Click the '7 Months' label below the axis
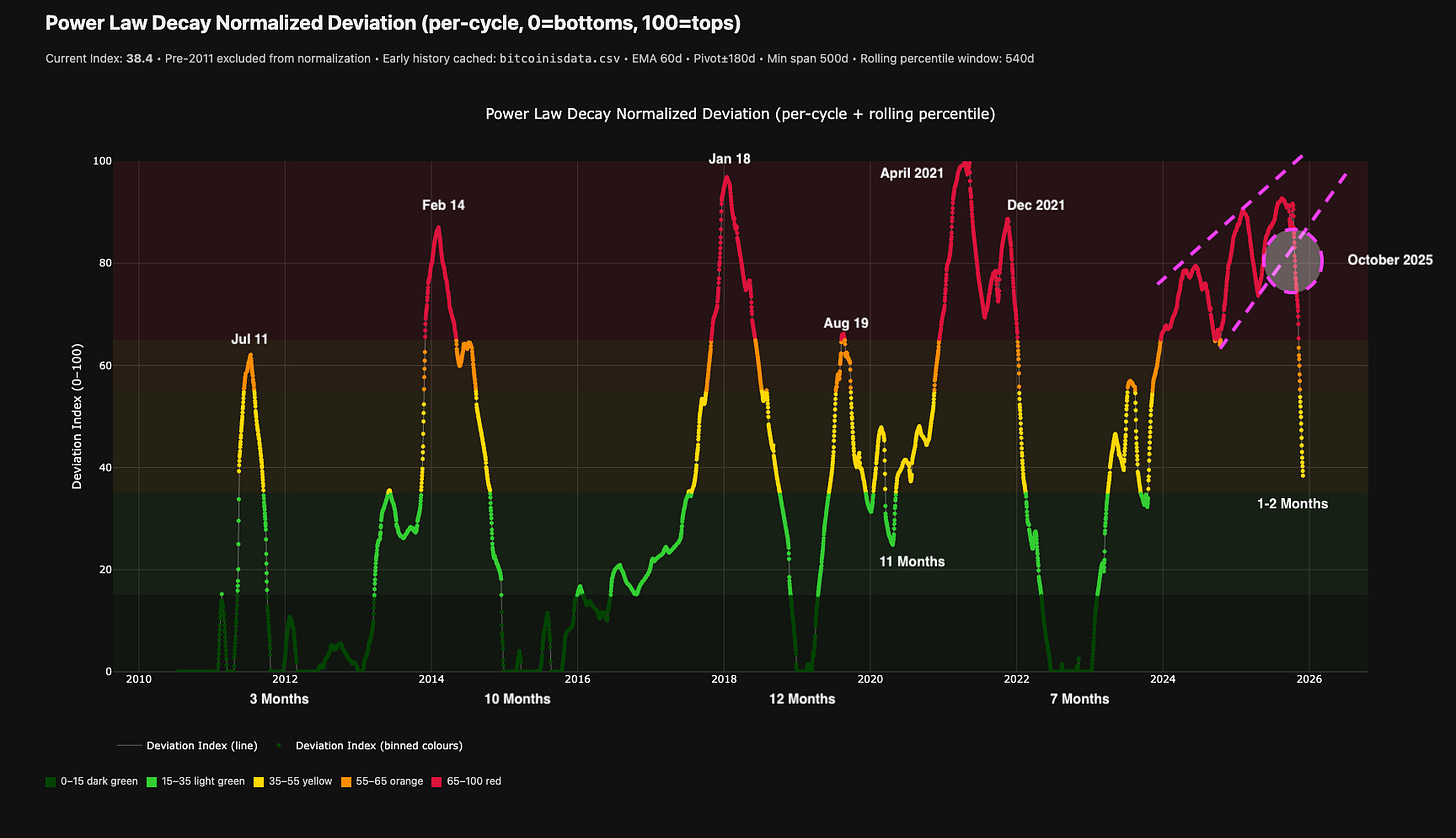The height and width of the screenshot is (838, 1456). click(1079, 699)
